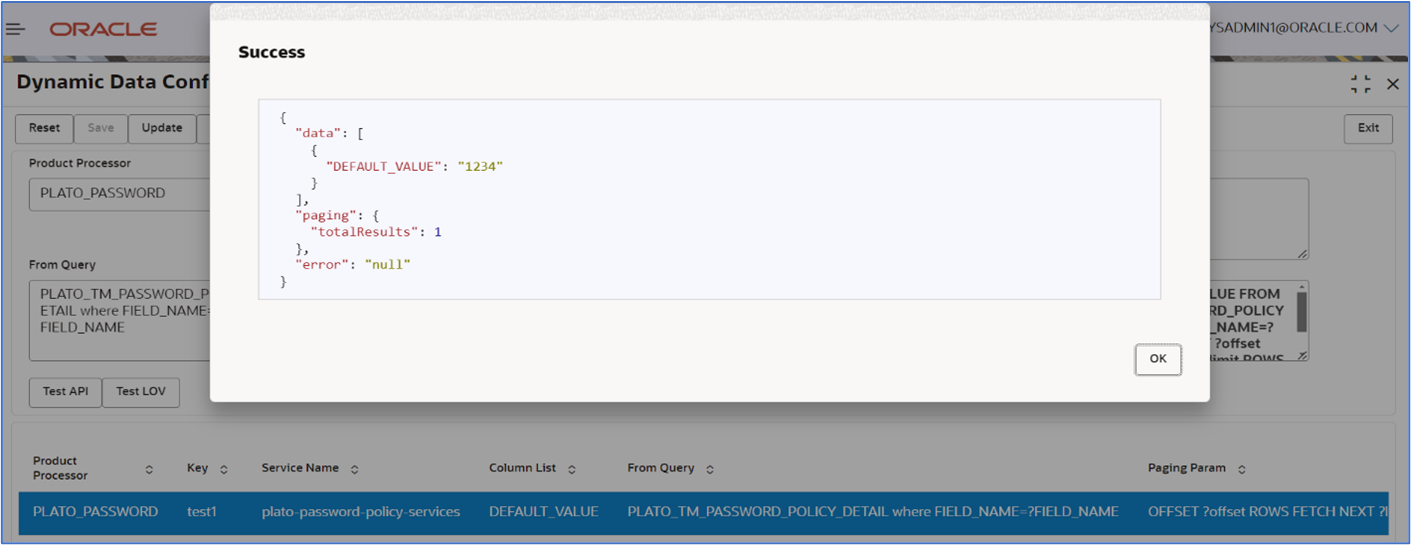Click into the From Query text area

tap(120, 320)
